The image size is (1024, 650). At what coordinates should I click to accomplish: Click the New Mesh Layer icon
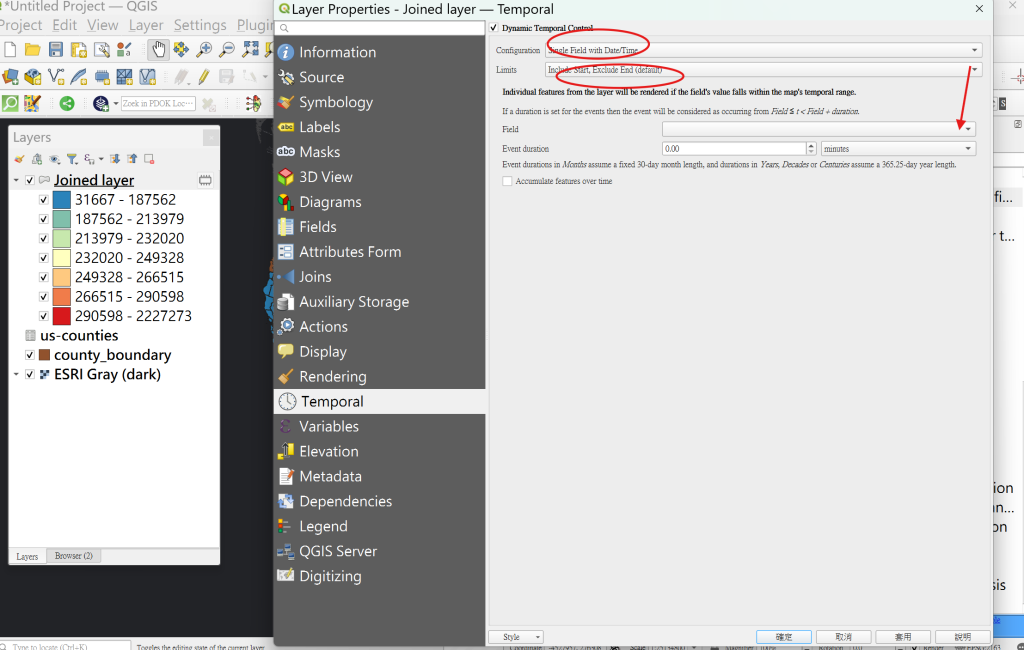coord(148,77)
